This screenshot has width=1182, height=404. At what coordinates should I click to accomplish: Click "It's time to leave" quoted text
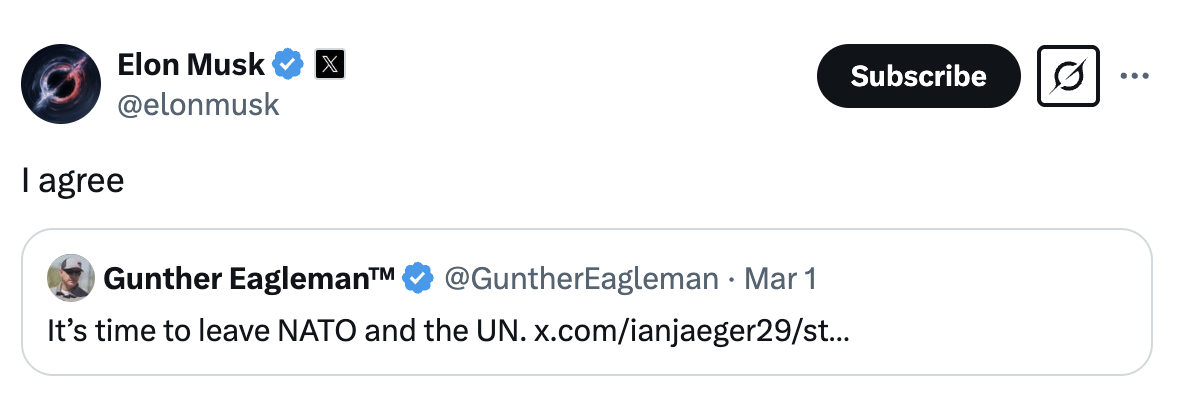click(139, 332)
